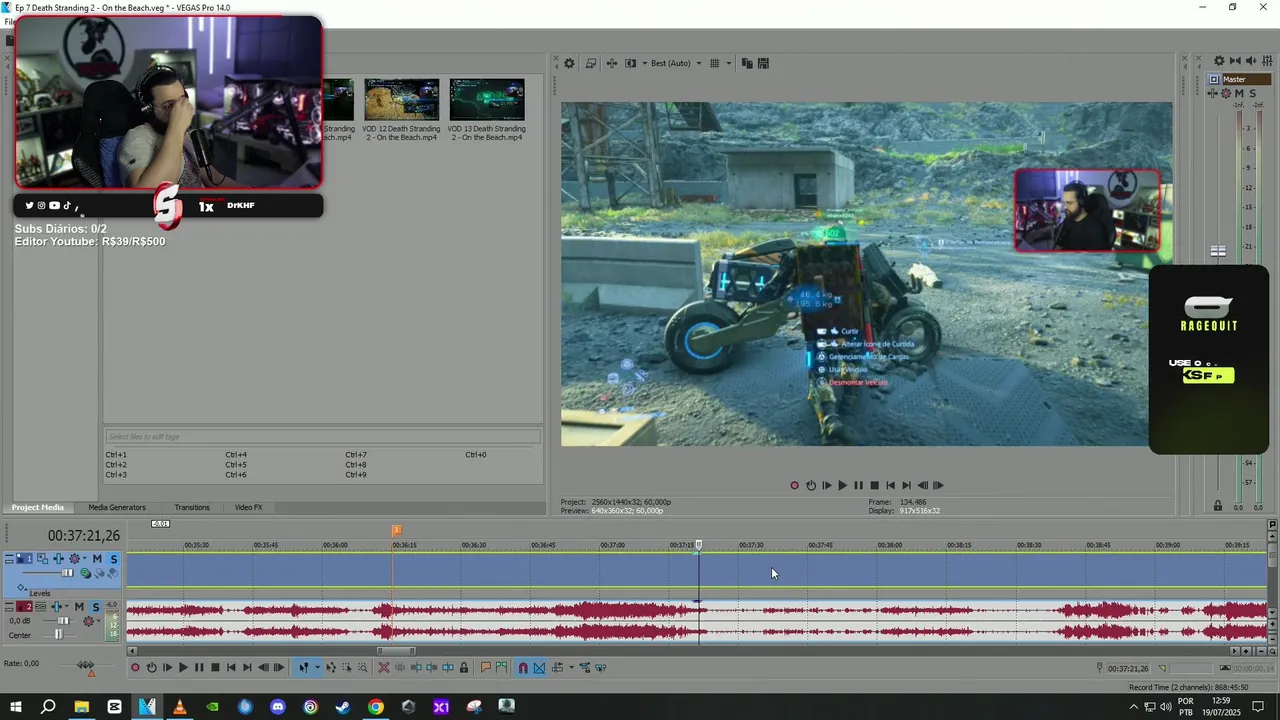Click timeline Play From Start button
The width and height of the screenshot is (1280, 720).
(168, 667)
